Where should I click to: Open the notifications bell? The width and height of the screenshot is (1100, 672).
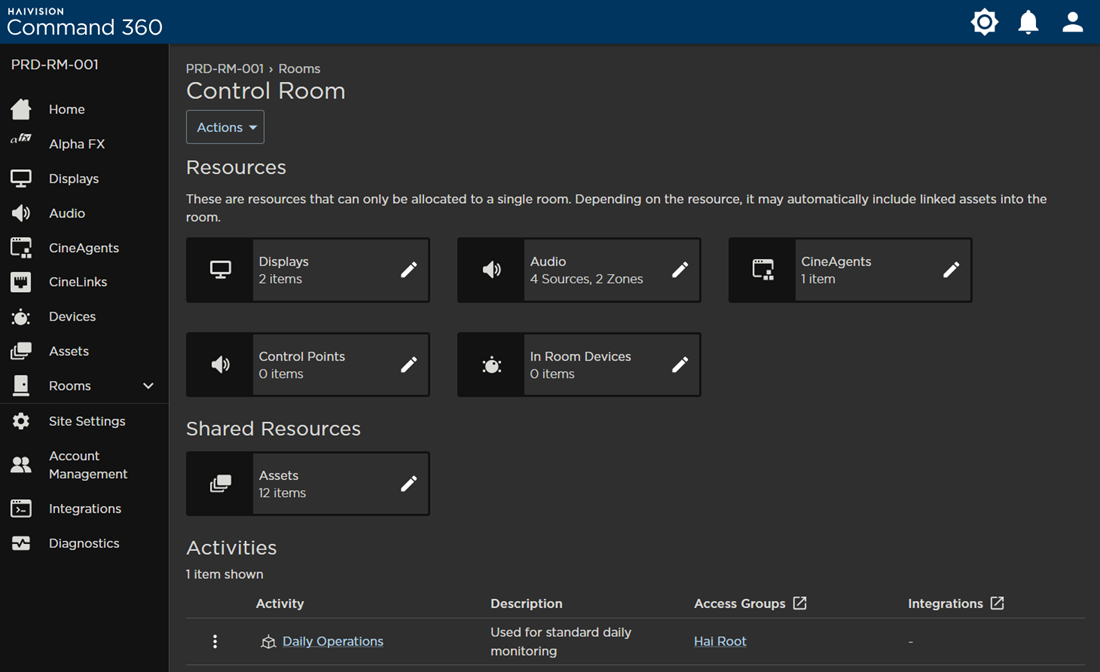pyautogui.click(x=1028, y=22)
